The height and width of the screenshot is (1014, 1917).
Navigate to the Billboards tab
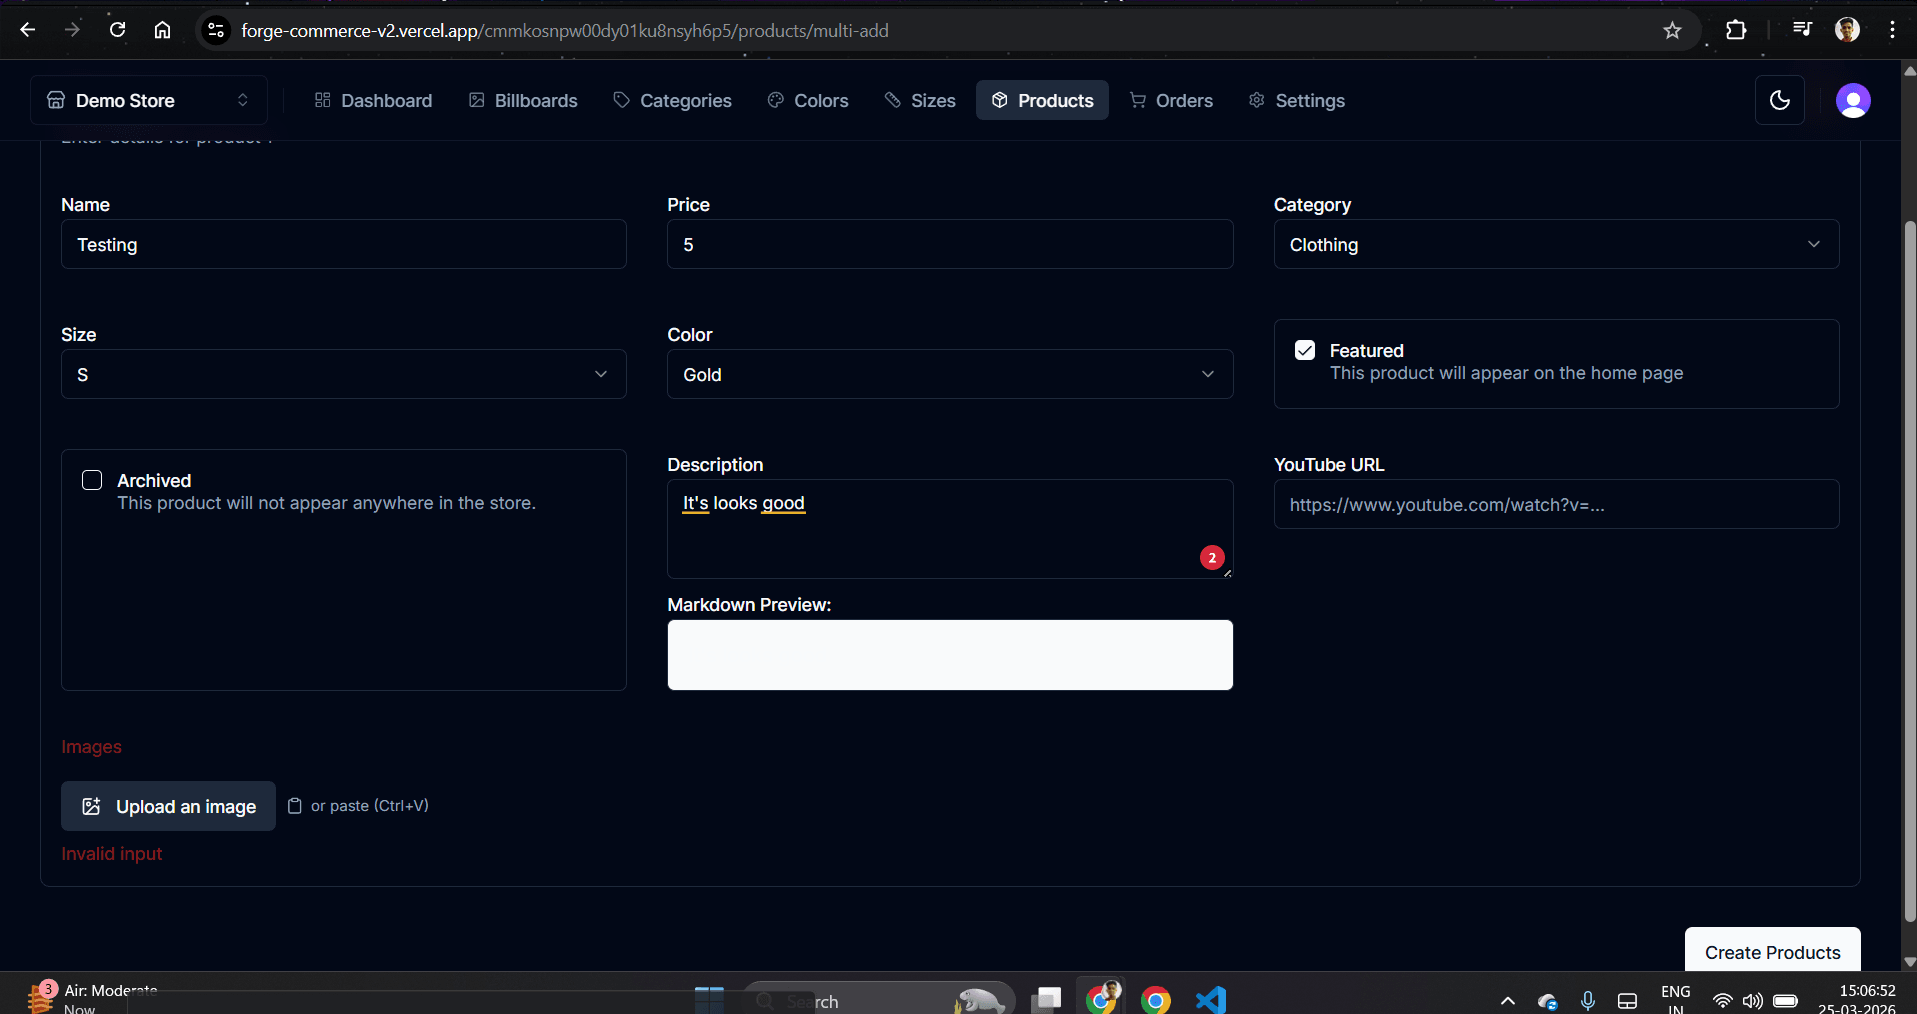point(523,100)
